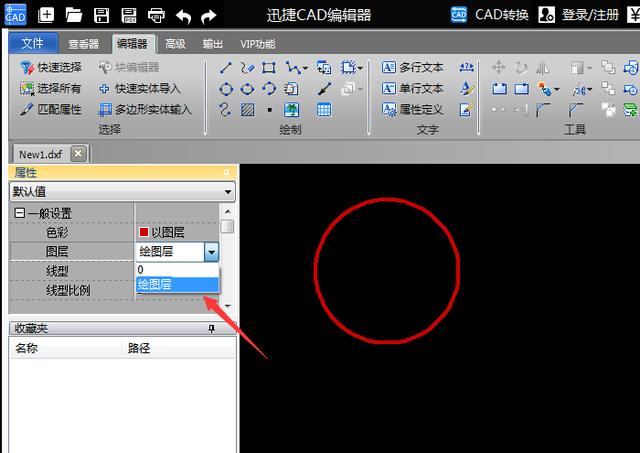Select the Circle drawing tool
The height and width of the screenshot is (453, 640).
pyautogui.click(x=226, y=89)
